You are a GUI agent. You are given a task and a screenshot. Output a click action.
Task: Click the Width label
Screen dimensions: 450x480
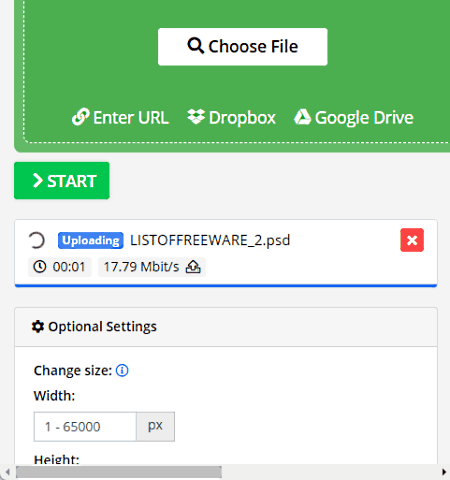(54, 396)
